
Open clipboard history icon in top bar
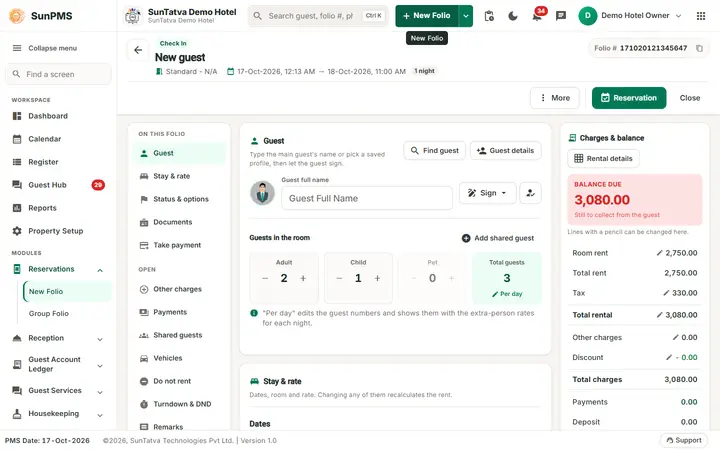point(489,16)
